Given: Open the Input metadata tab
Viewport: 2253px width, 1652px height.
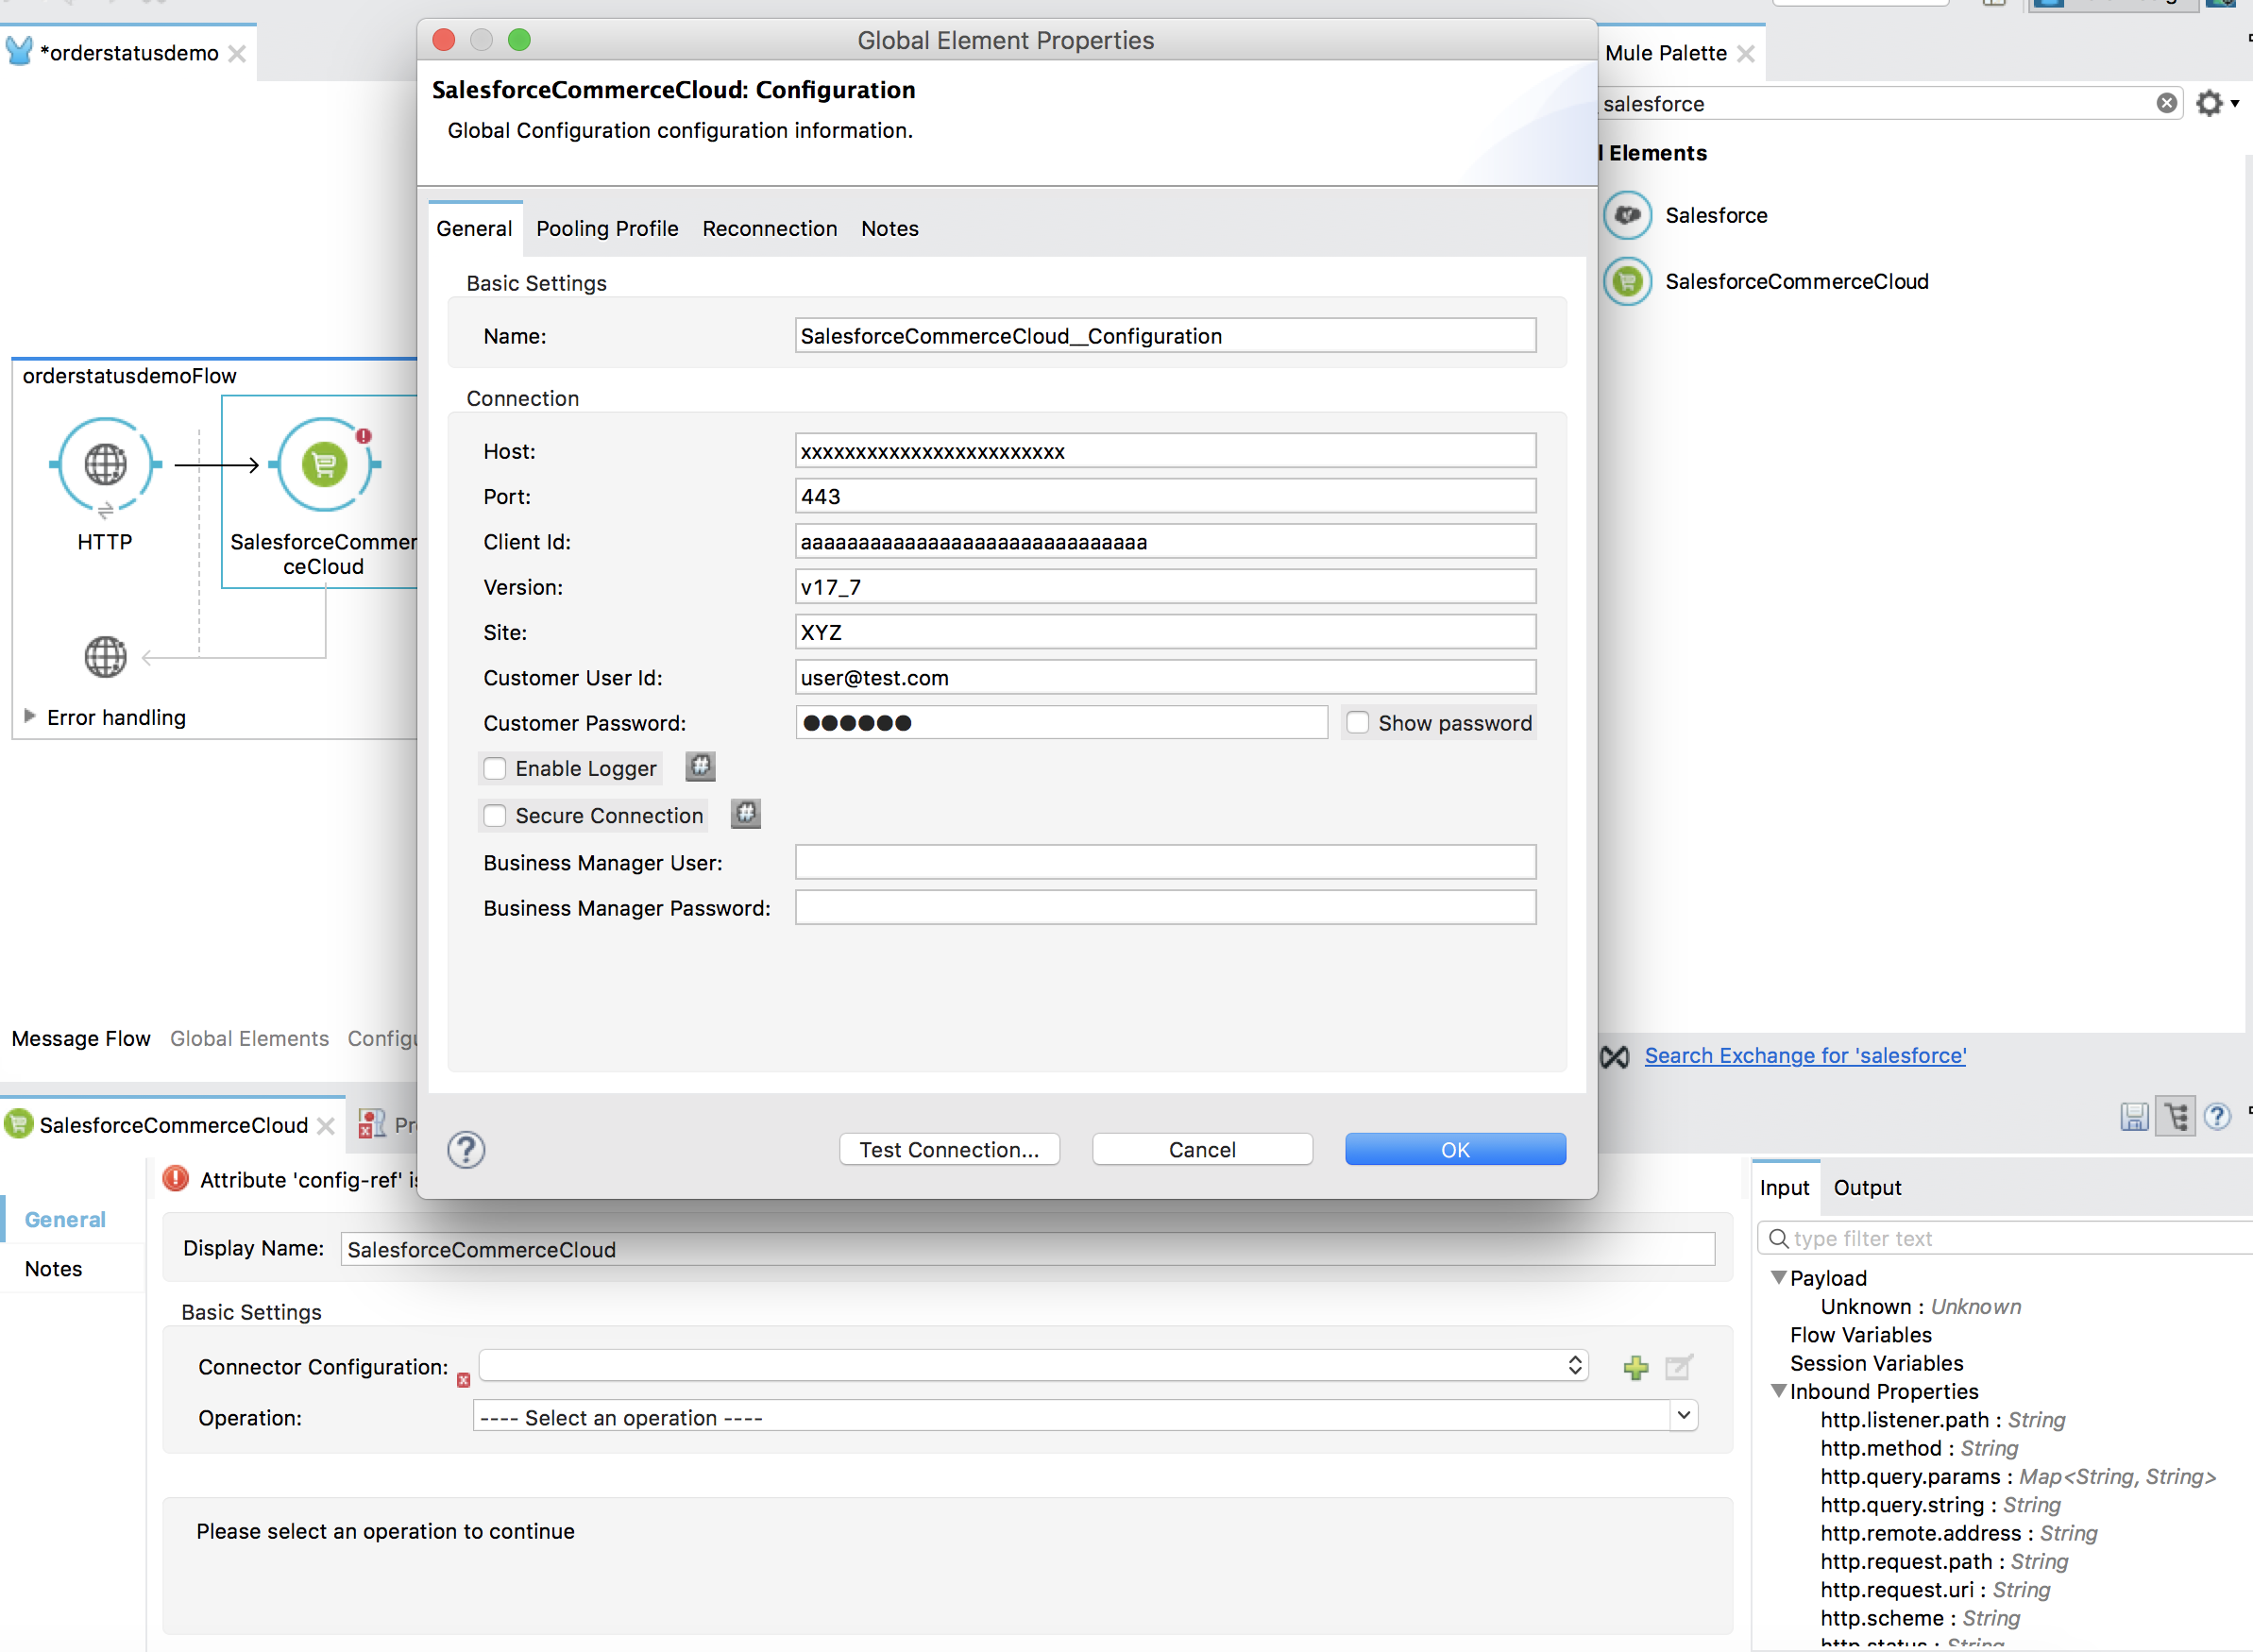Looking at the screenshot, I should [1784, 1187].
